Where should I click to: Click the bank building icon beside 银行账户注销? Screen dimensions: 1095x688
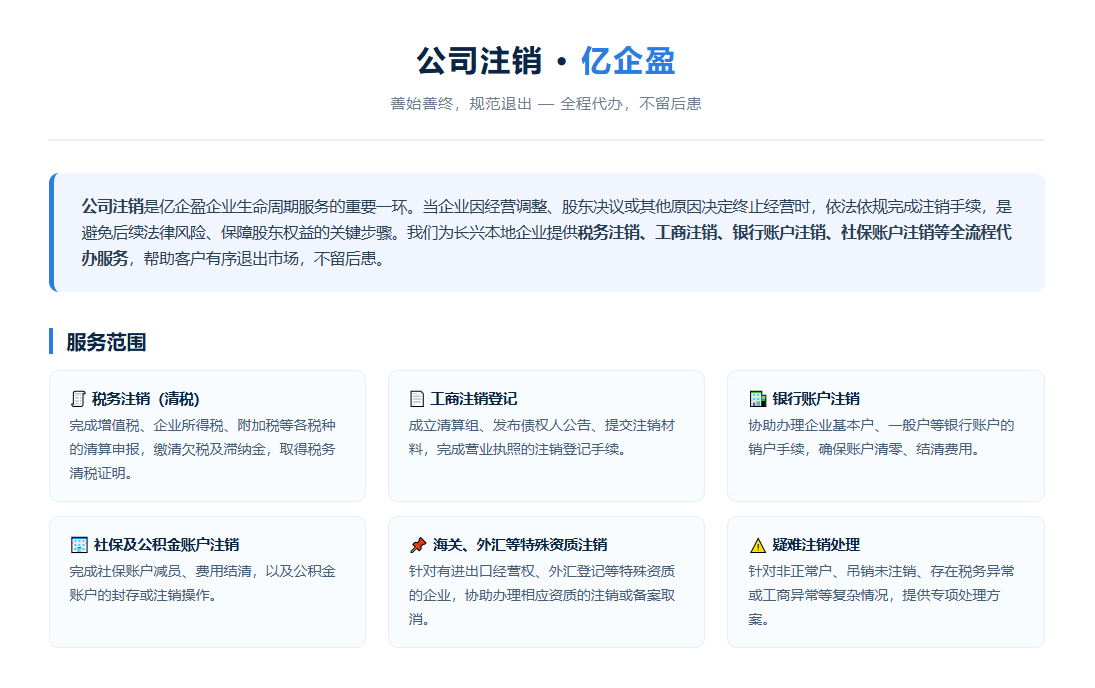pos(758,399)
